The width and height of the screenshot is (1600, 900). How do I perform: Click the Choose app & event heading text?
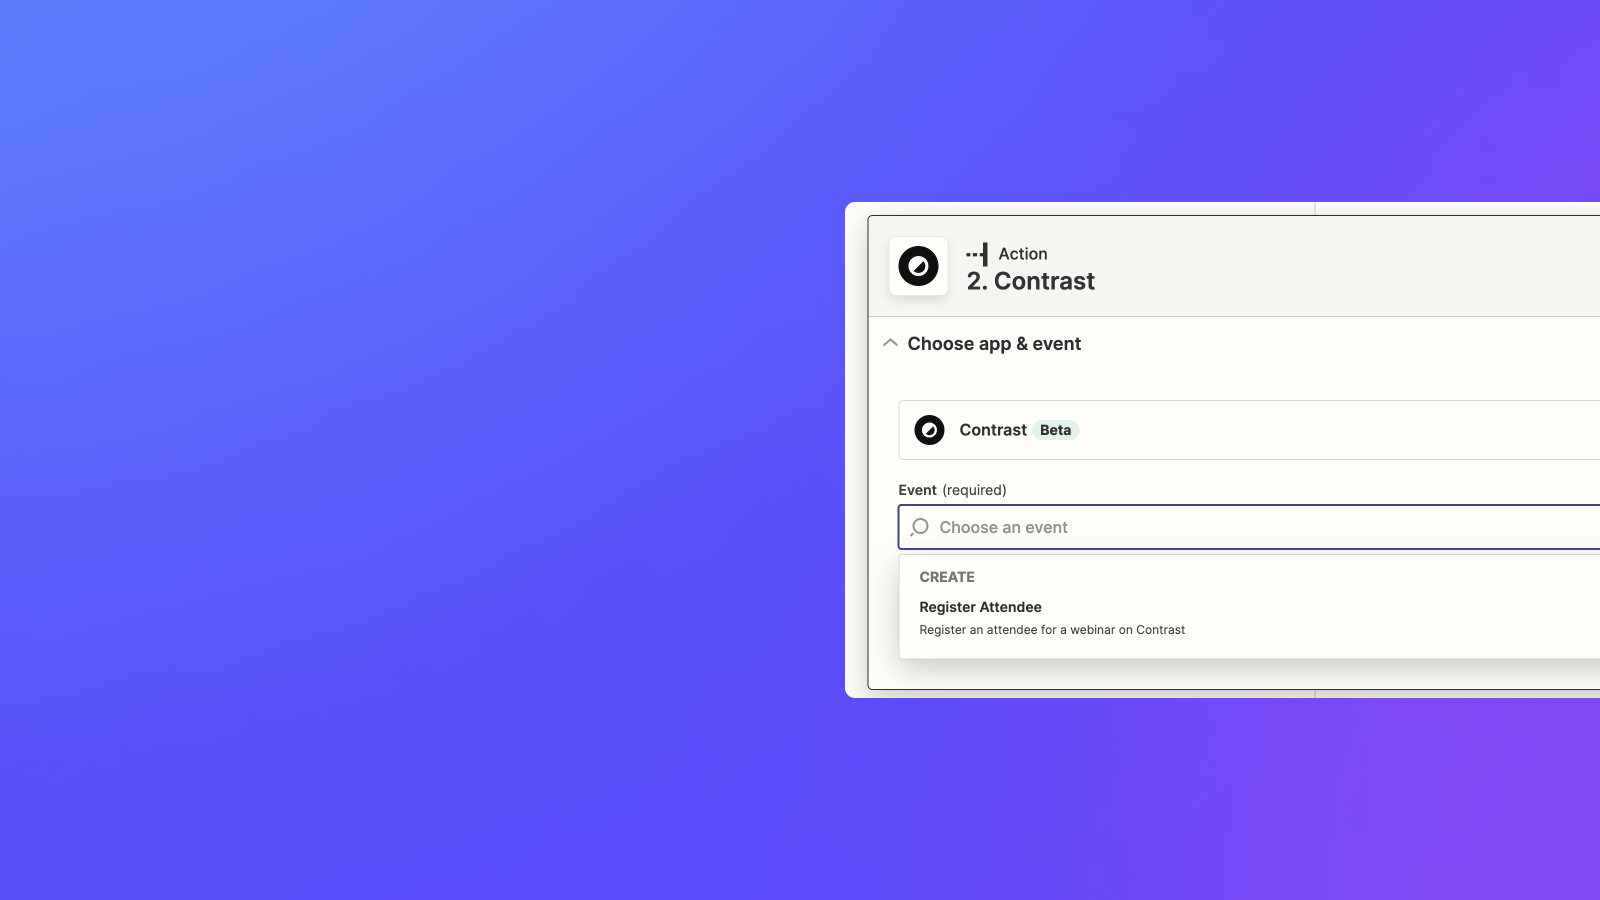994,344
